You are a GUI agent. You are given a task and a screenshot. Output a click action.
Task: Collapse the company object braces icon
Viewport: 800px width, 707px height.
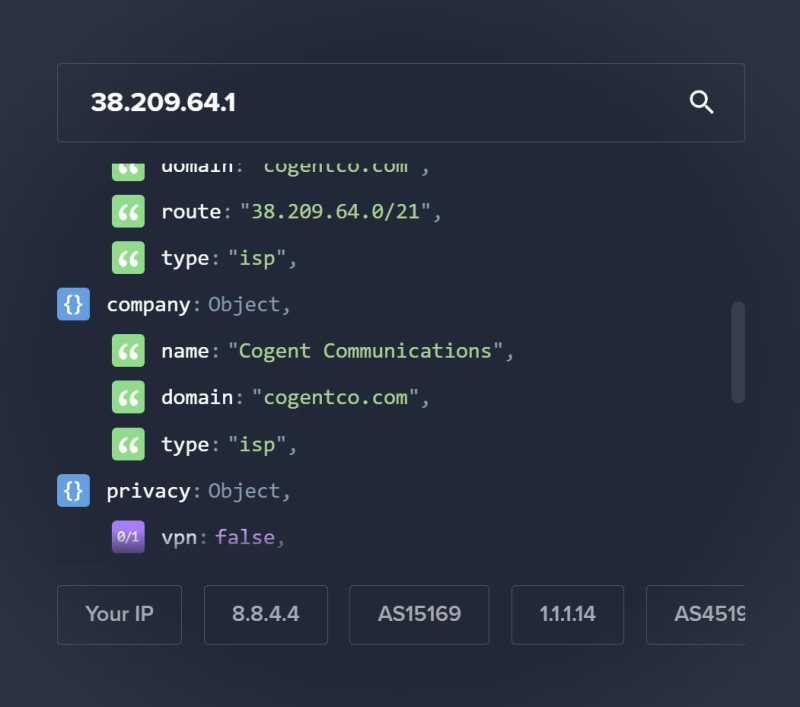(x=73, y=305)
